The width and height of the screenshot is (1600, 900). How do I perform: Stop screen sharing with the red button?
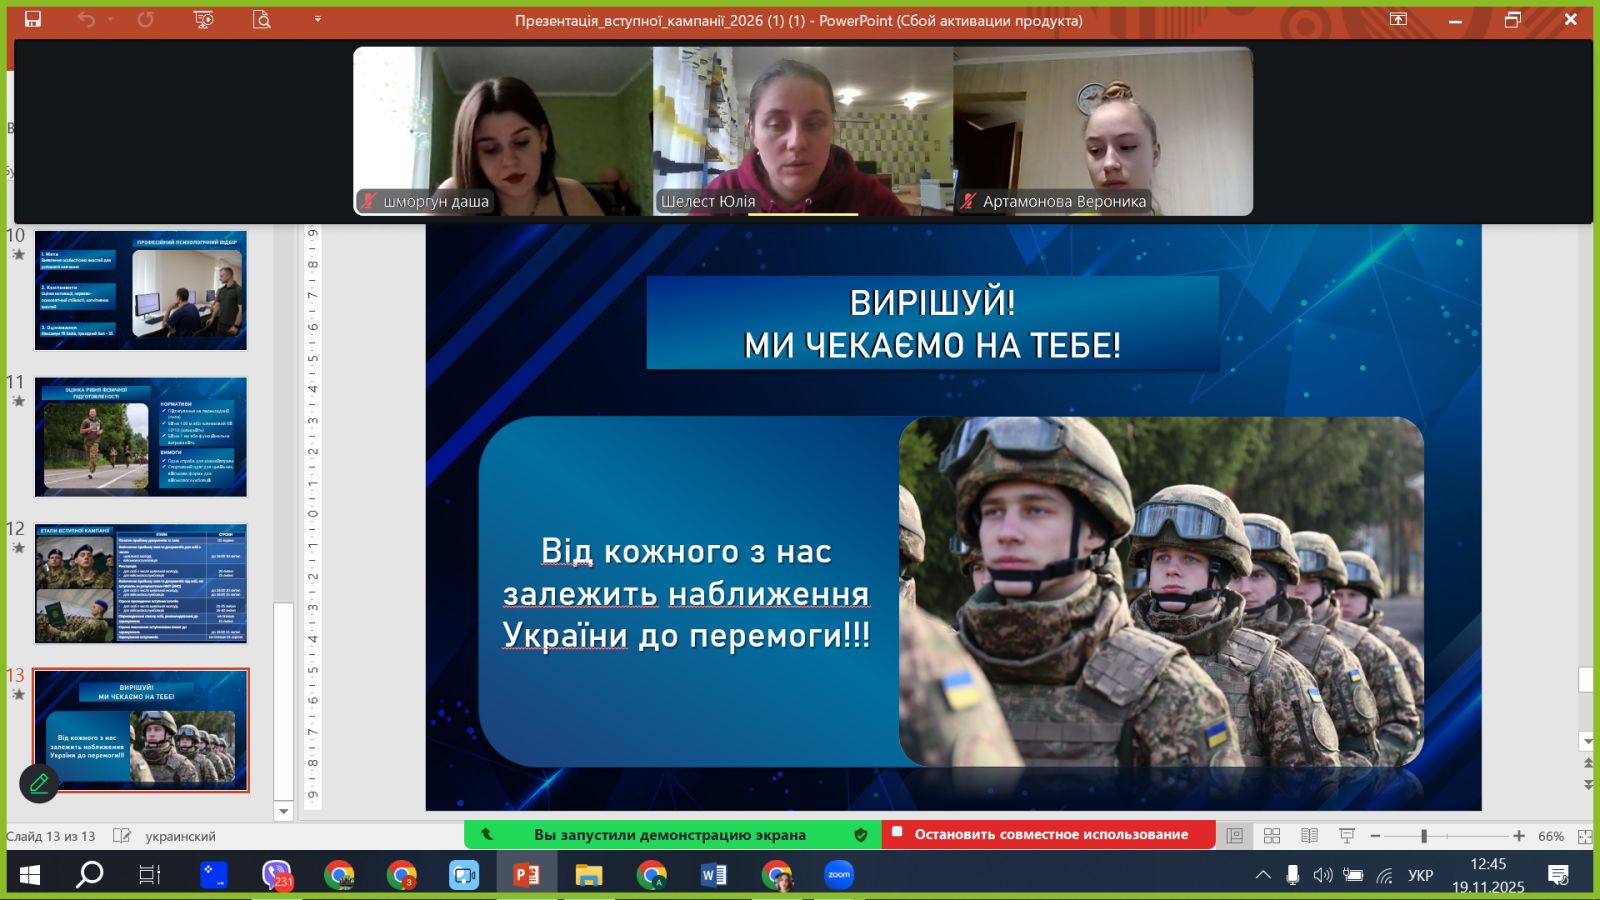[1049, 834]
